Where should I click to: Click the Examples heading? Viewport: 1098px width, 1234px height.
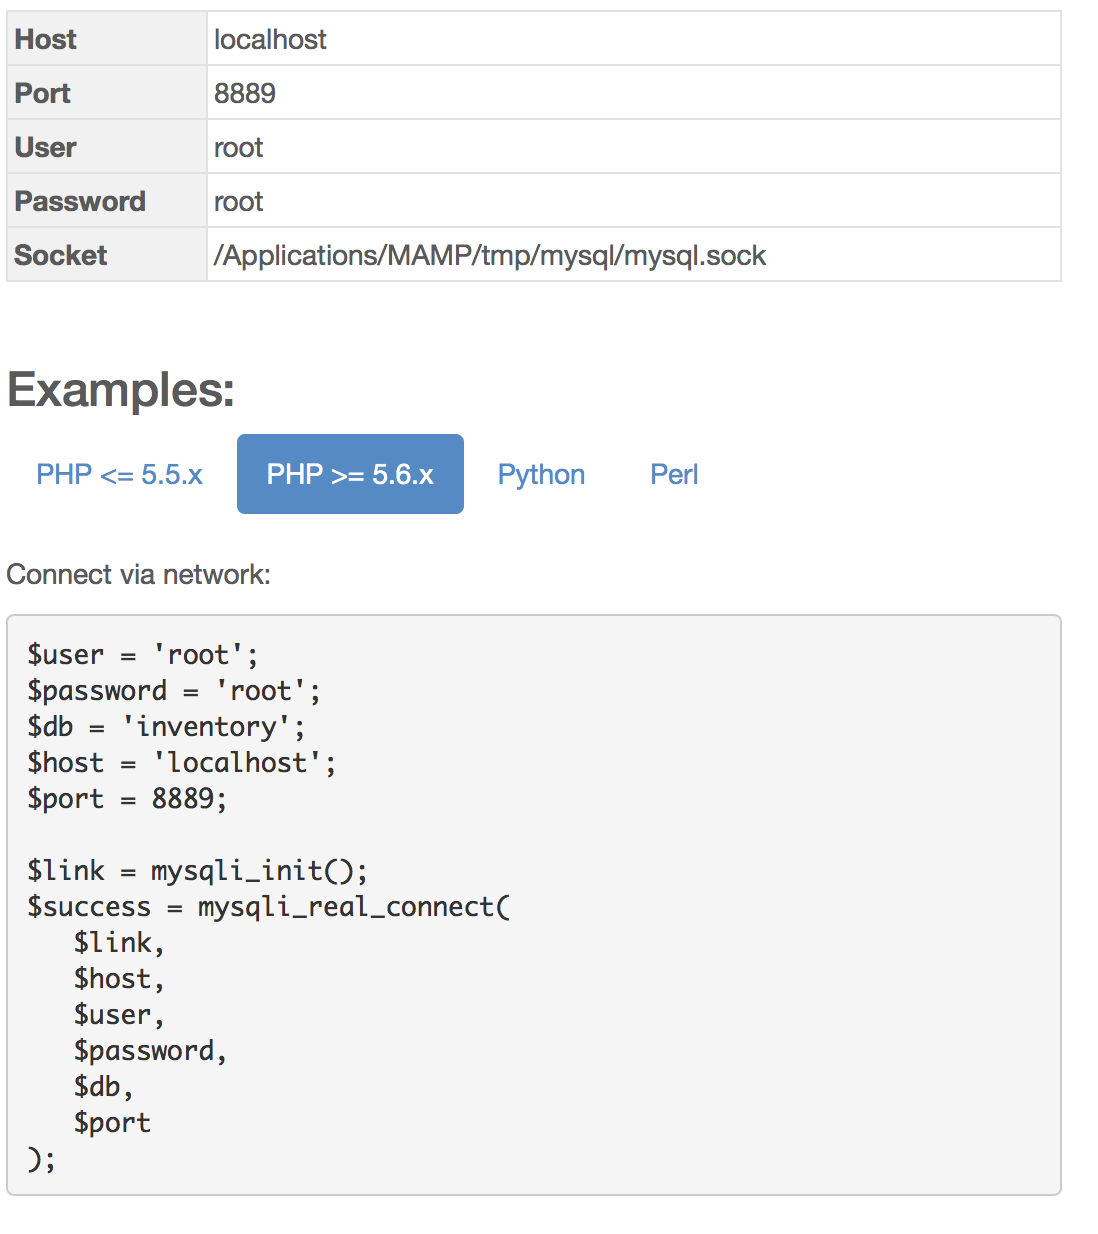pyautogui.click(x=121, y=389)
